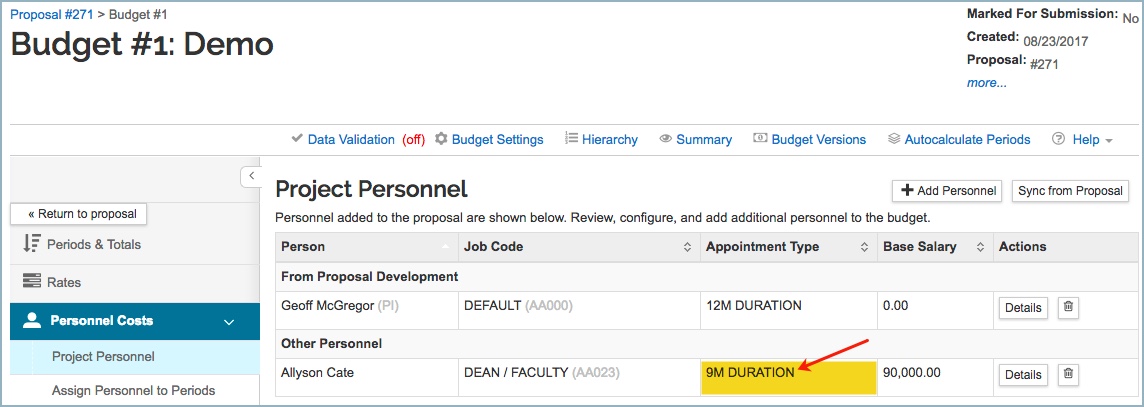1144x407 pixels.
Task: Click Sync from Proposal button
Action: [x=1070, y=191]
